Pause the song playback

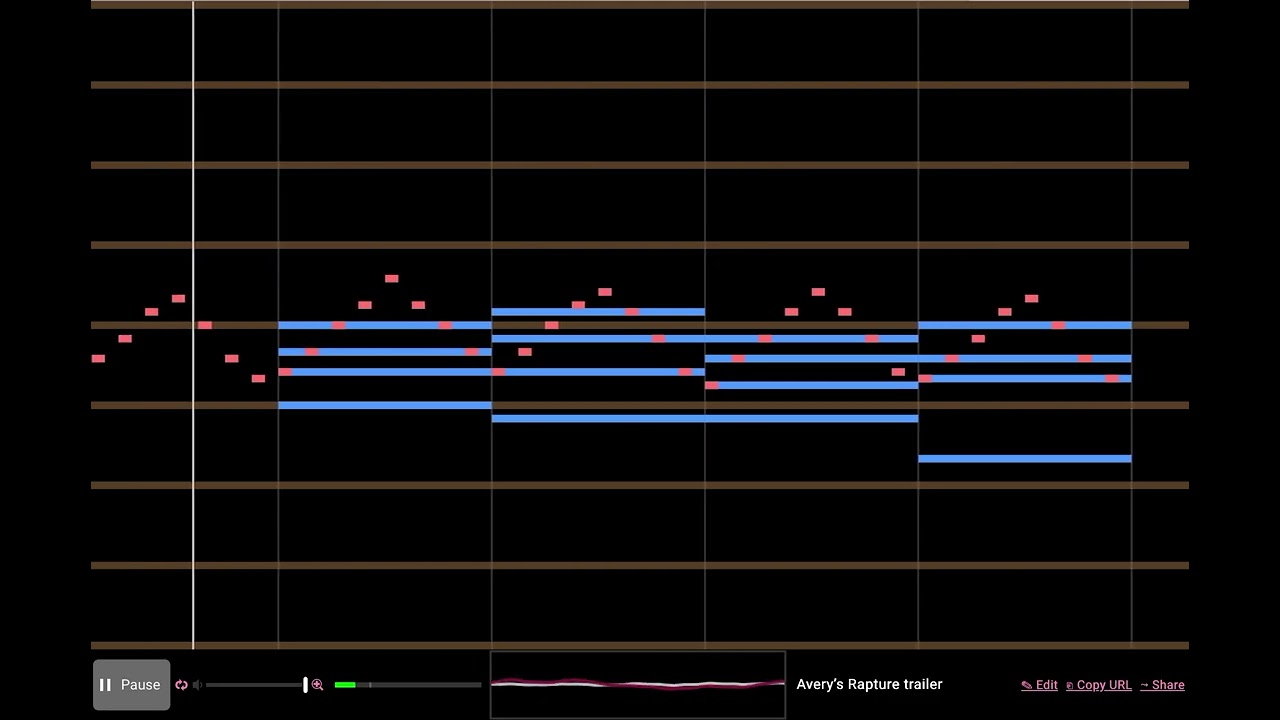(x=131, y=685)
